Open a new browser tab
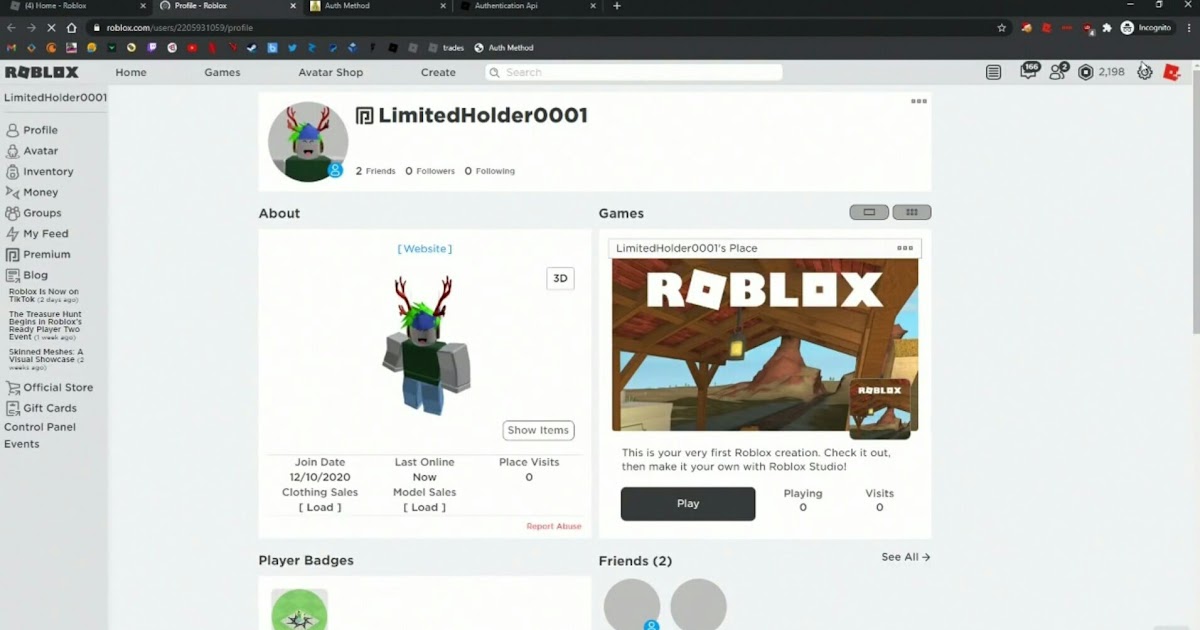Image resolution: width=1200 pixels, height=630 pixels. point(616,6)
